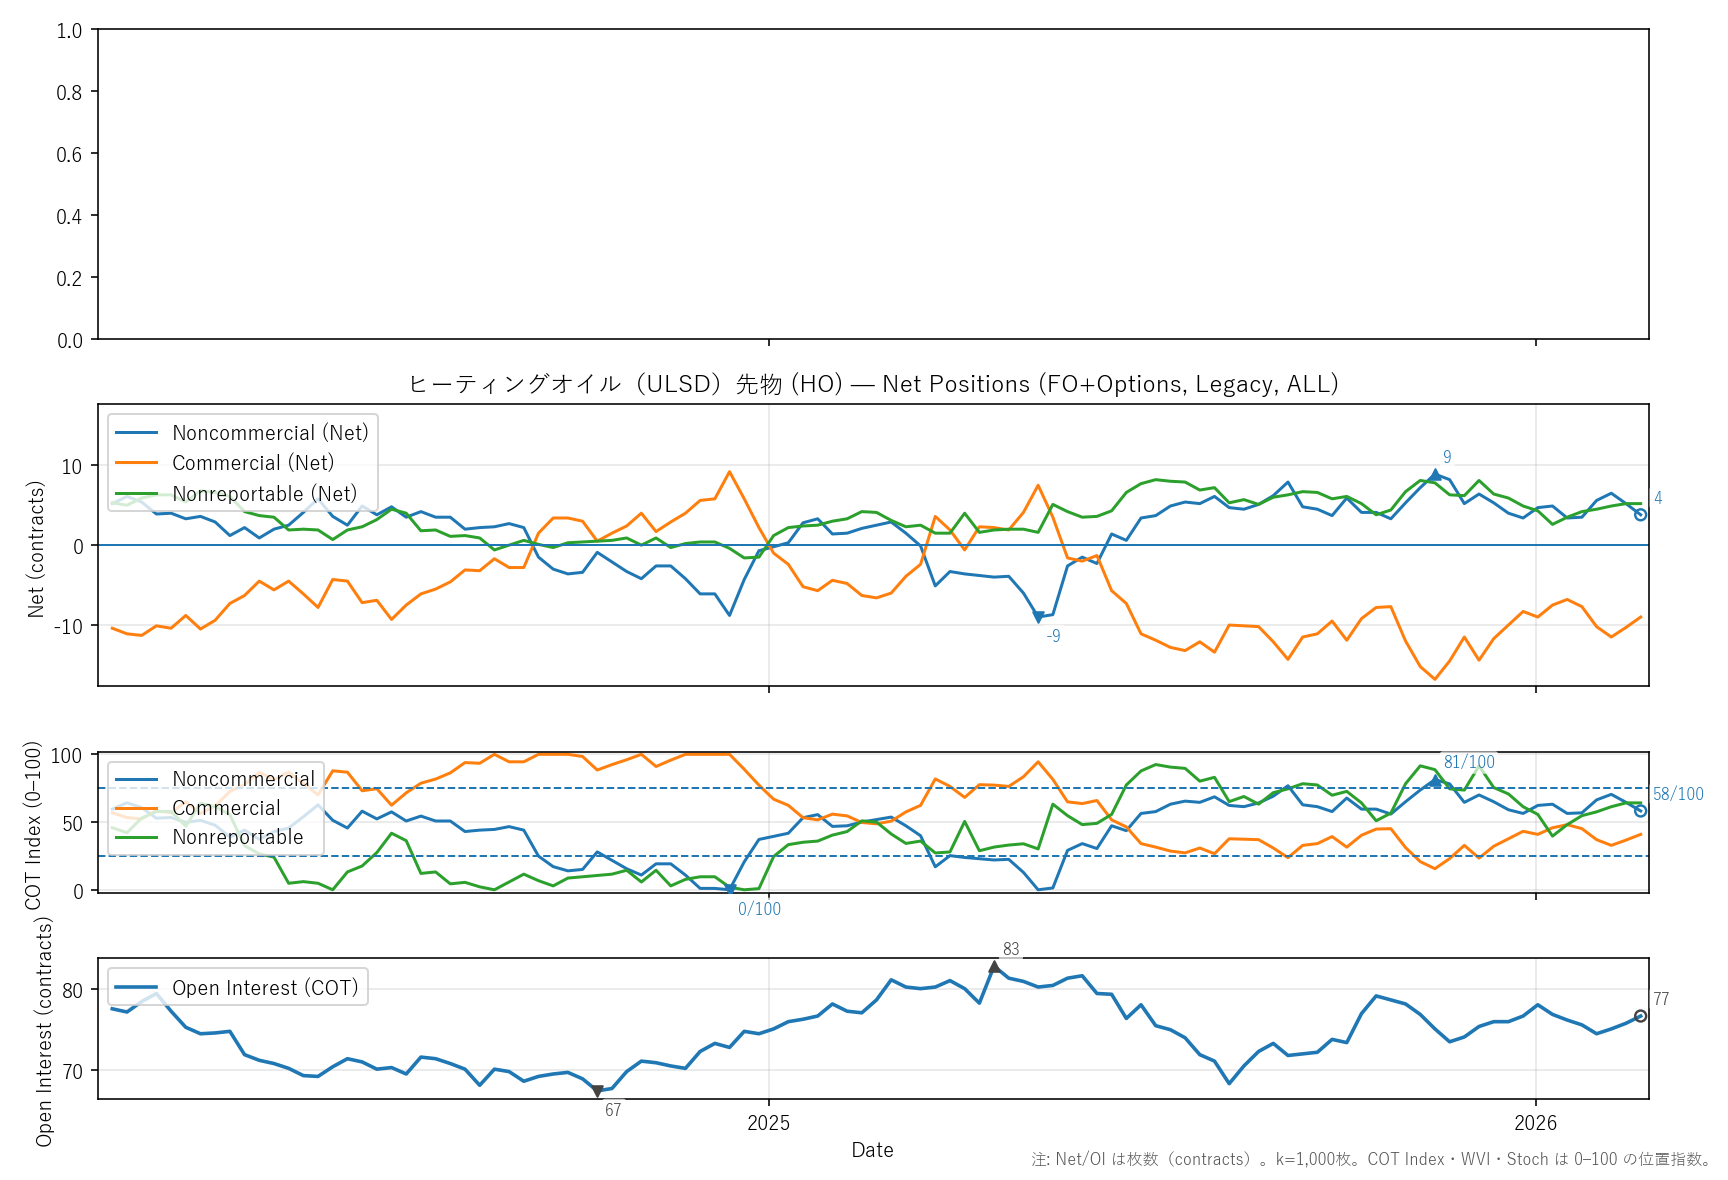1728x1180 pixels.
Task: Click the latest Open Interest circle marker at 77
Action: click(x=1640, y=1016)
